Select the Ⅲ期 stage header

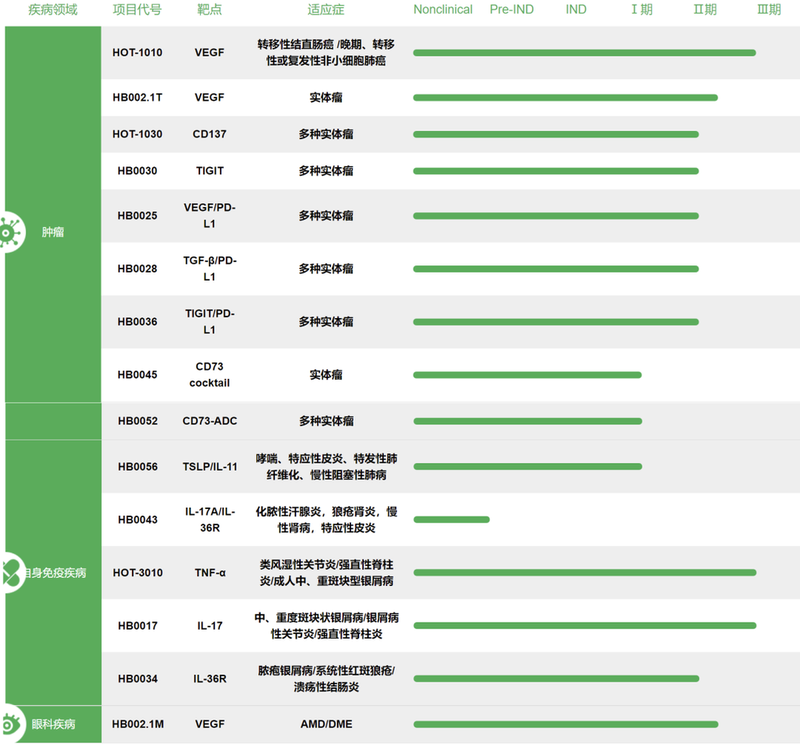click(769, 10)
